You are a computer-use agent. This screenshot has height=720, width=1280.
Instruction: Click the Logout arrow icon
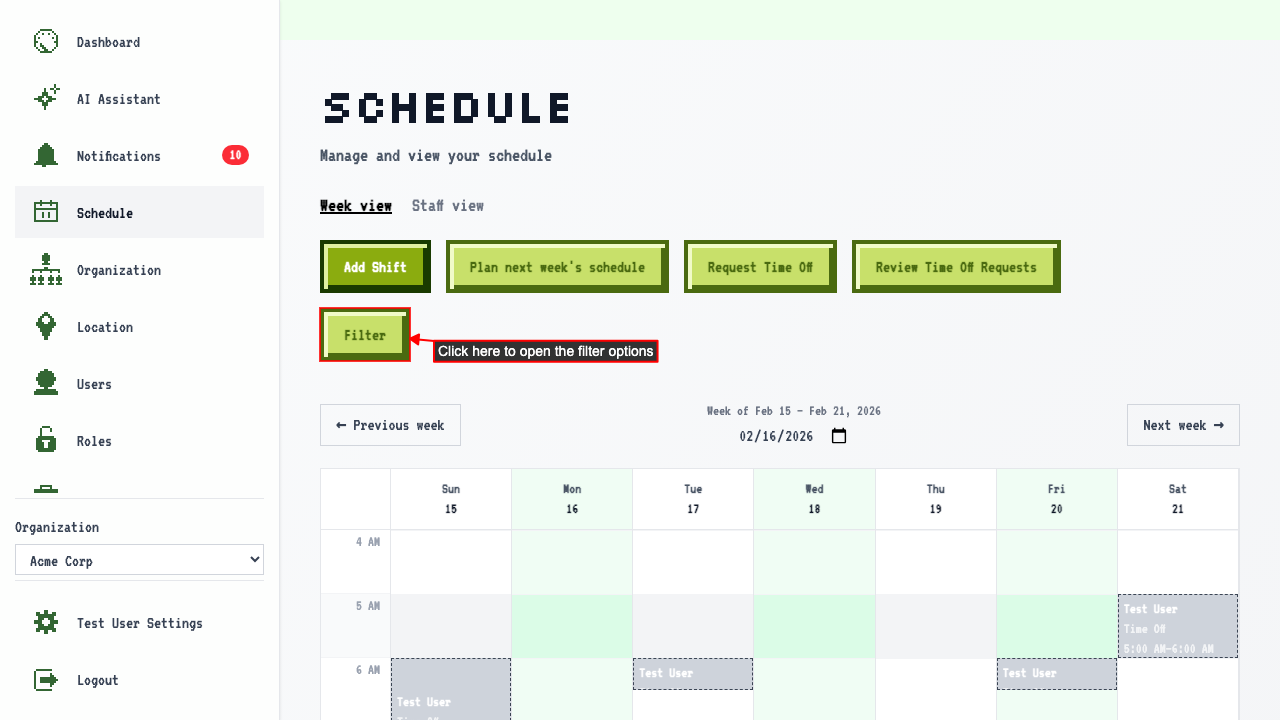(x=46, y=679)
